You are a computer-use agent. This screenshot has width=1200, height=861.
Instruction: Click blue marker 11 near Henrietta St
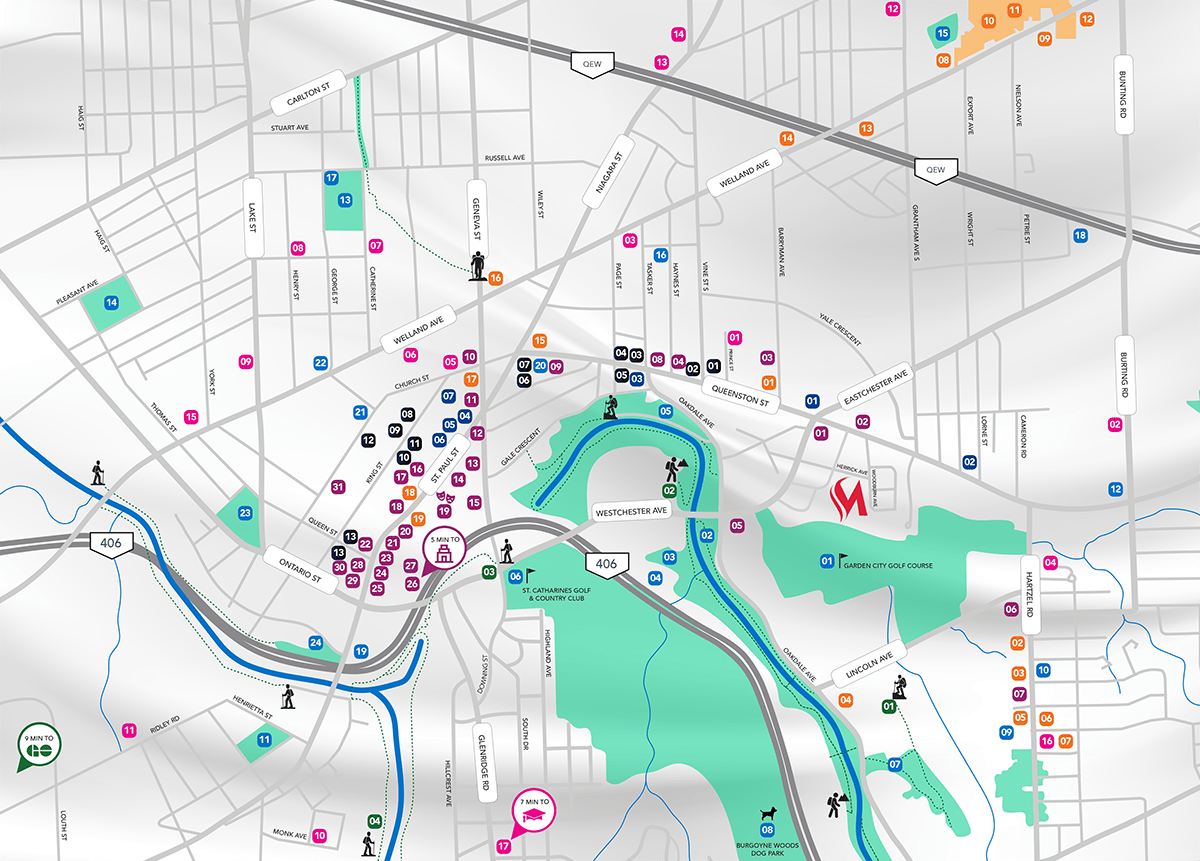point(264,740)
